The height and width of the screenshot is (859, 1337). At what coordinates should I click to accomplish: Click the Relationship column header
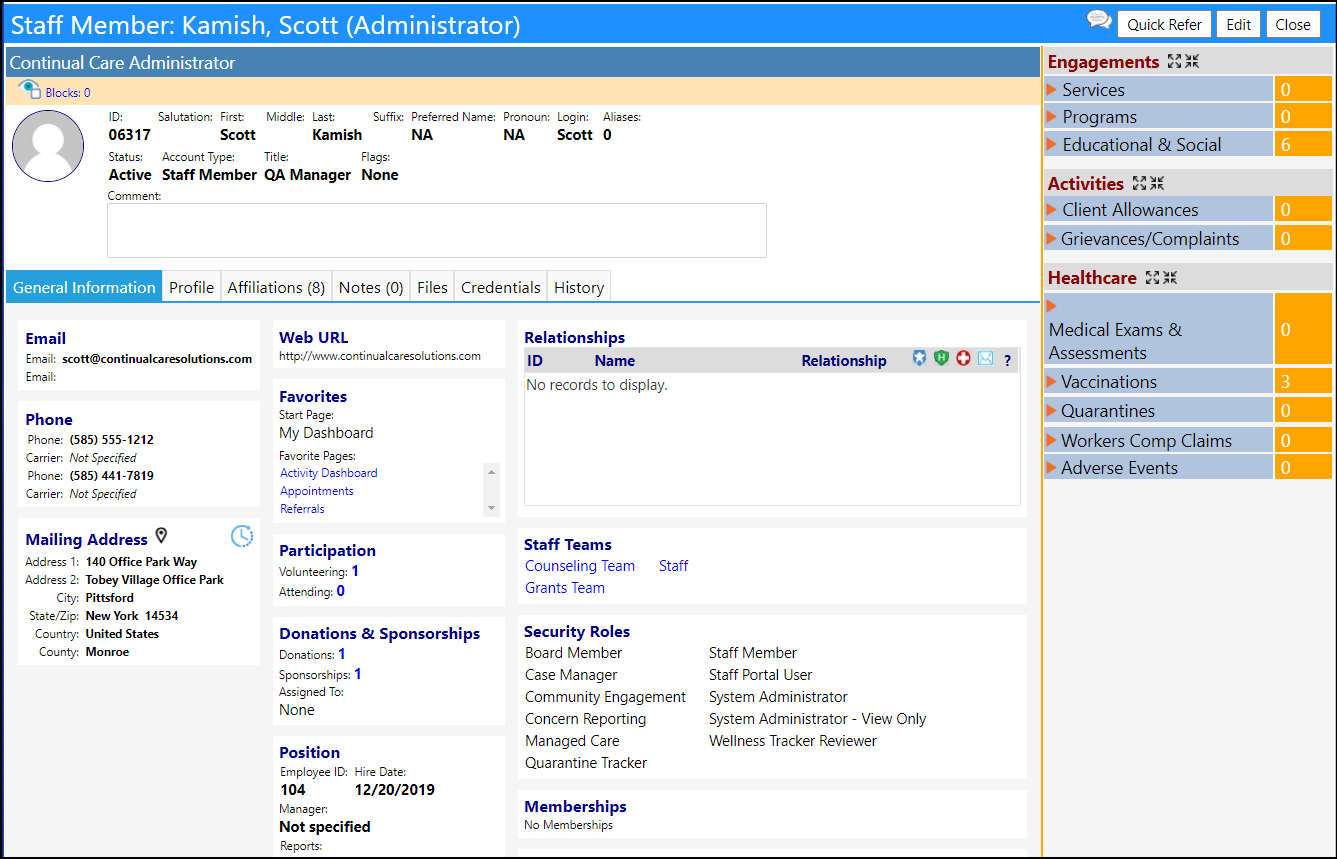pyautogui.click(x=844, y=361)
